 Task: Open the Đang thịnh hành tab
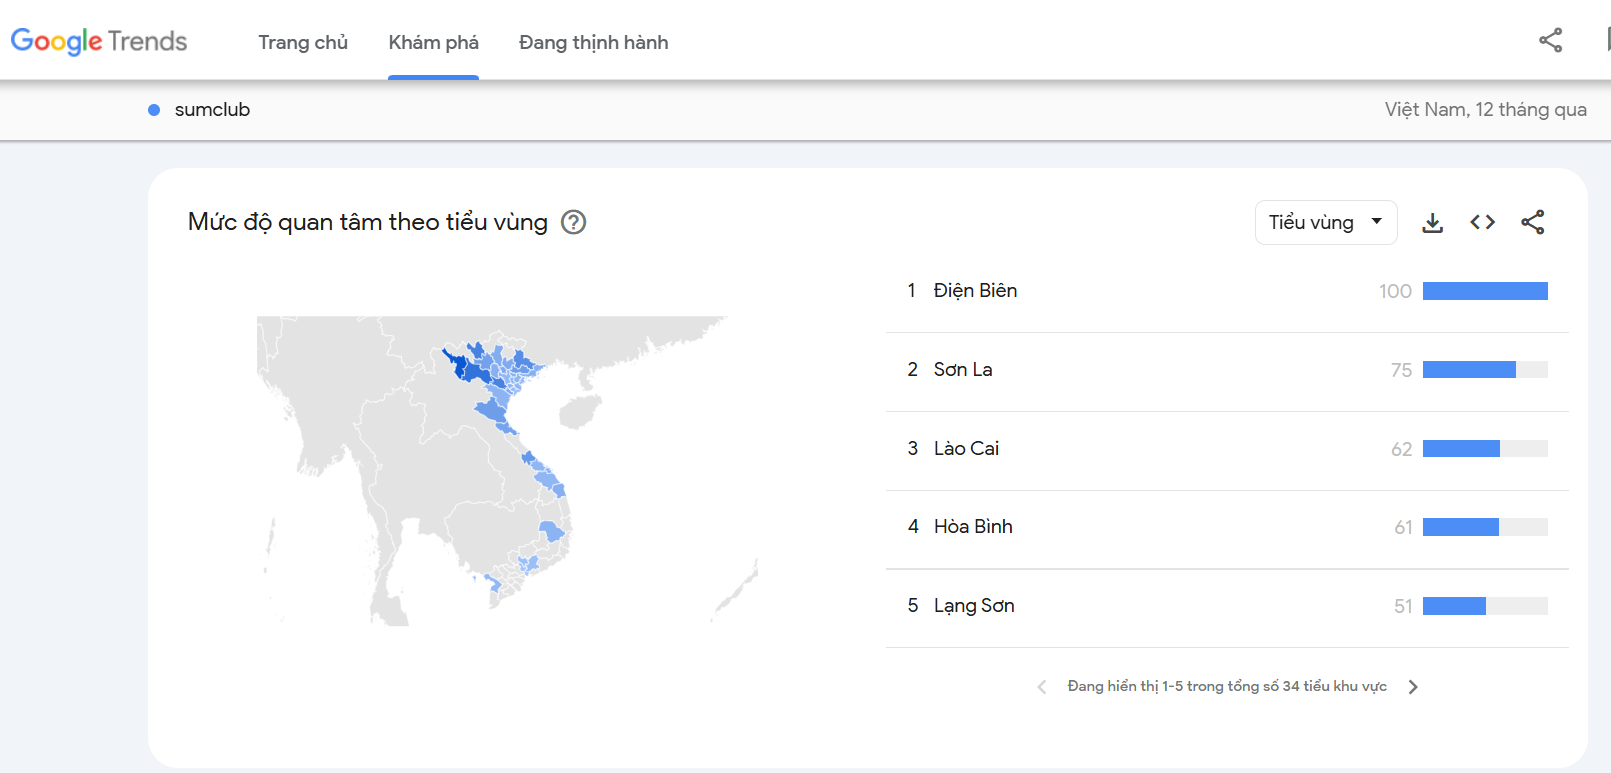[593, 42]
